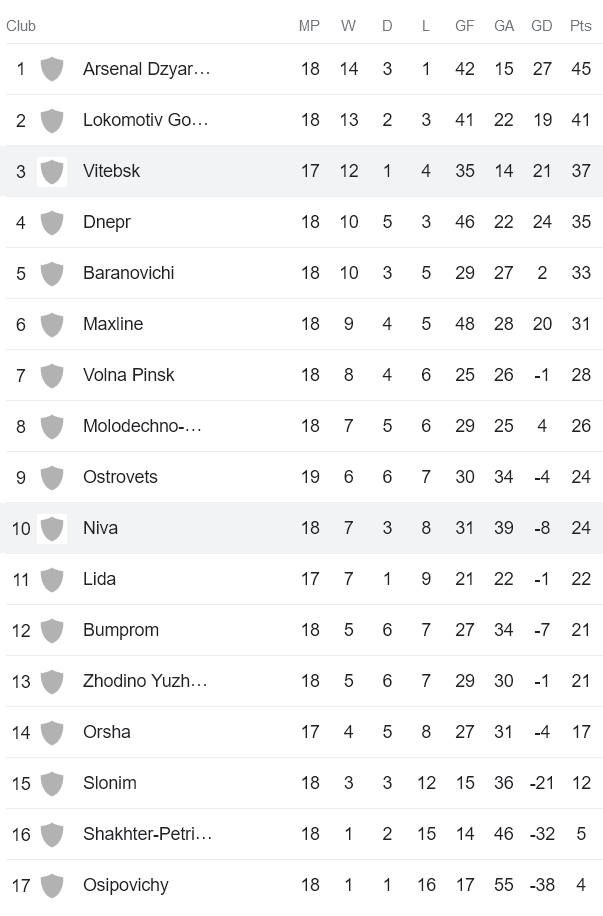
Task: Open the Lida club link
Action: 99,579
